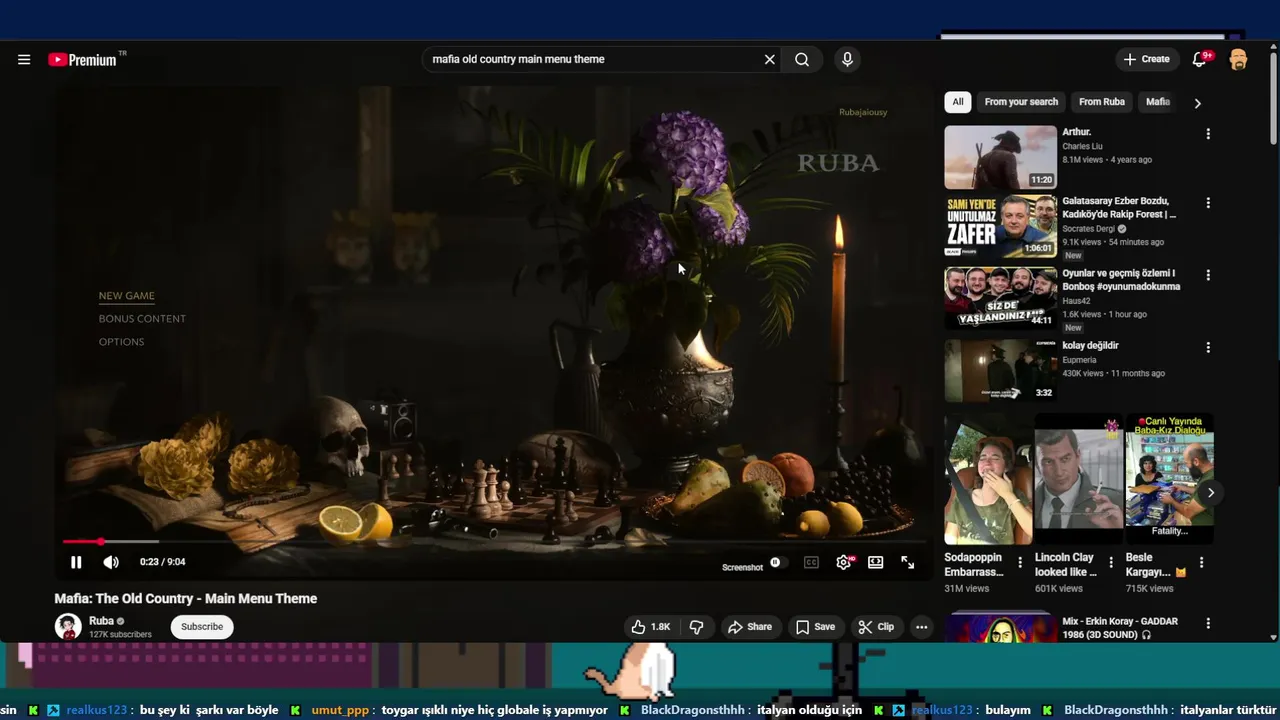Open options for kolay değildir video
The image size is (1280, 720).
(1208, 347)
